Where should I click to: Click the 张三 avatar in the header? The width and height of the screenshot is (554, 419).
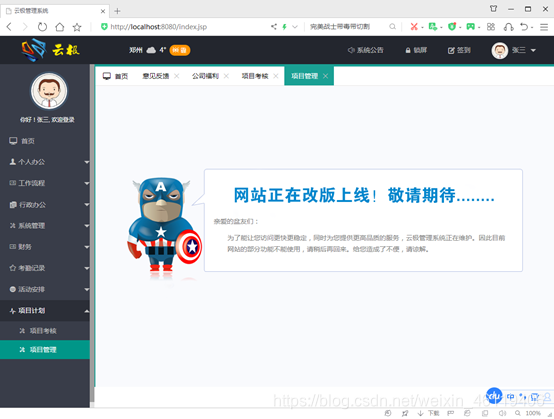tap(500, 51)
